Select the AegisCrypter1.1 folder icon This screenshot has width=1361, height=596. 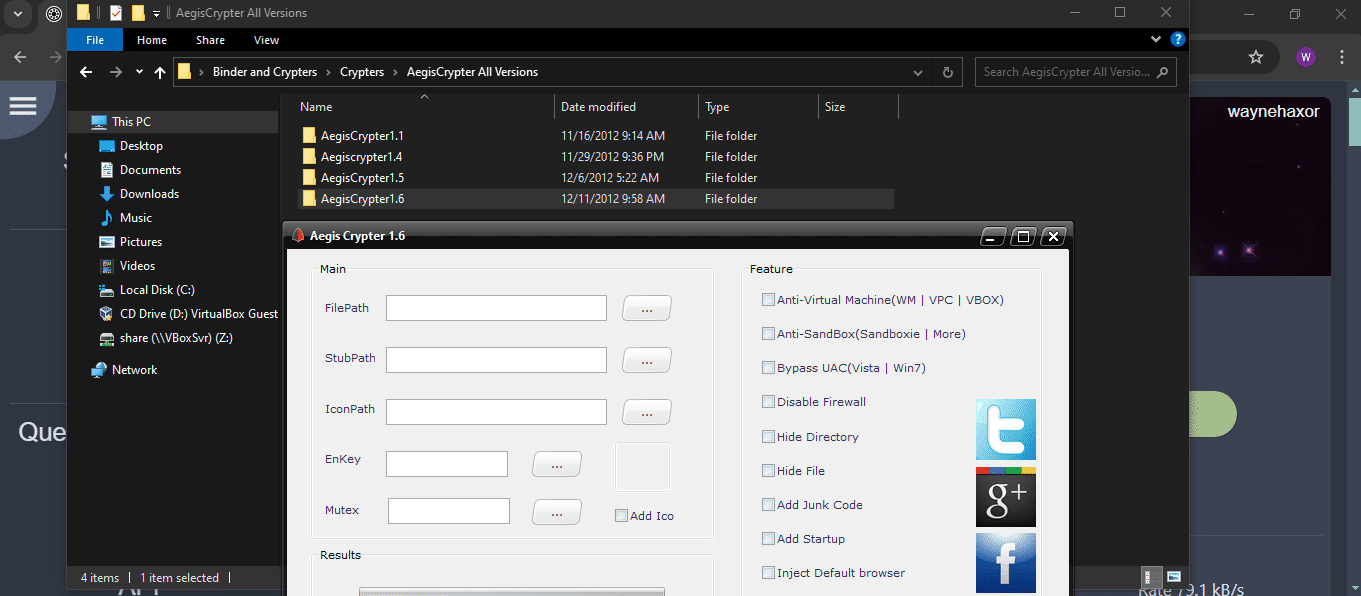[x=310, y=135]
